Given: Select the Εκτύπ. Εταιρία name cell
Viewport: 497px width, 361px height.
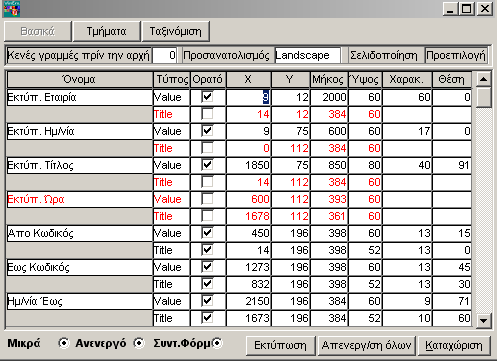Looking at the screenshot, I should coord(80,97).
